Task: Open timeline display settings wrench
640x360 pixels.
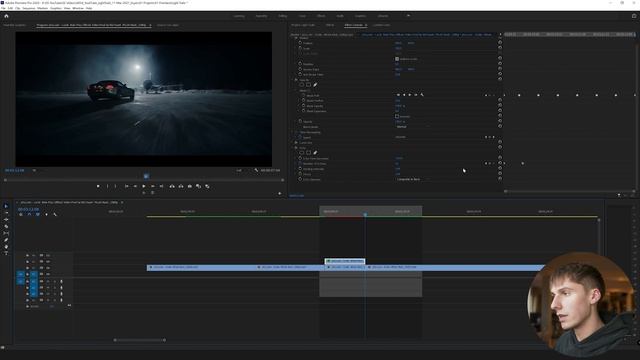Action: pyautogui.click(x=55, y=214)
